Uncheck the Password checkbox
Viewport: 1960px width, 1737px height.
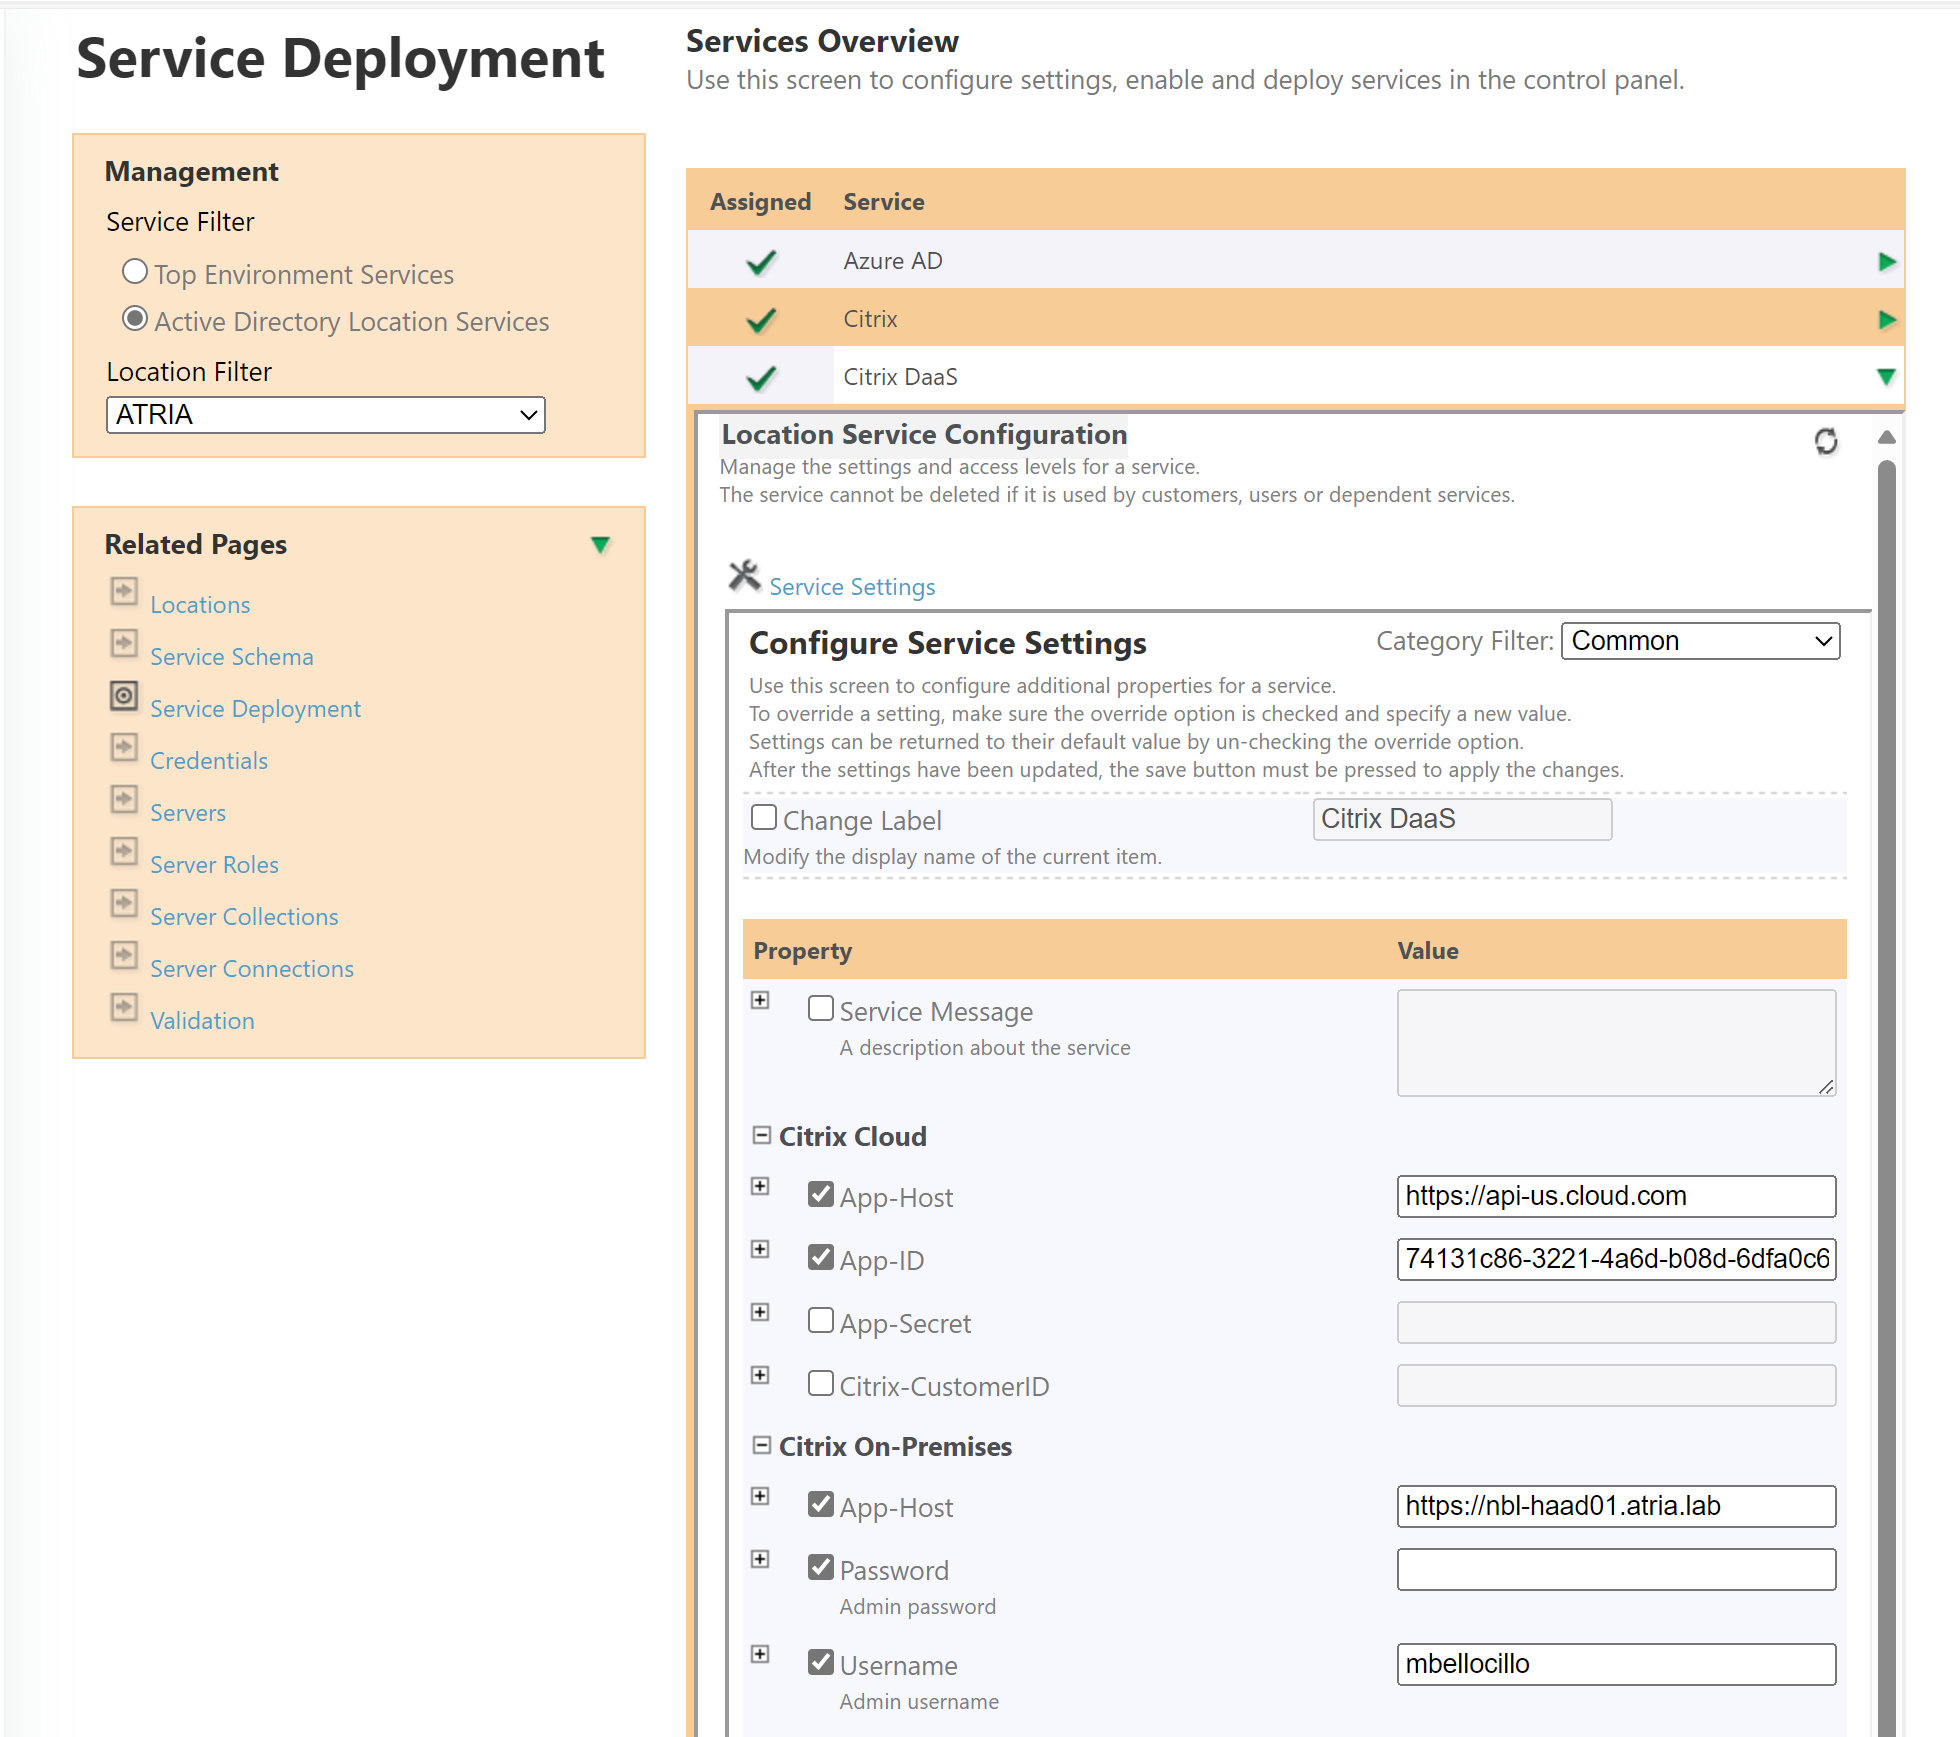[x=821, y=1567]
